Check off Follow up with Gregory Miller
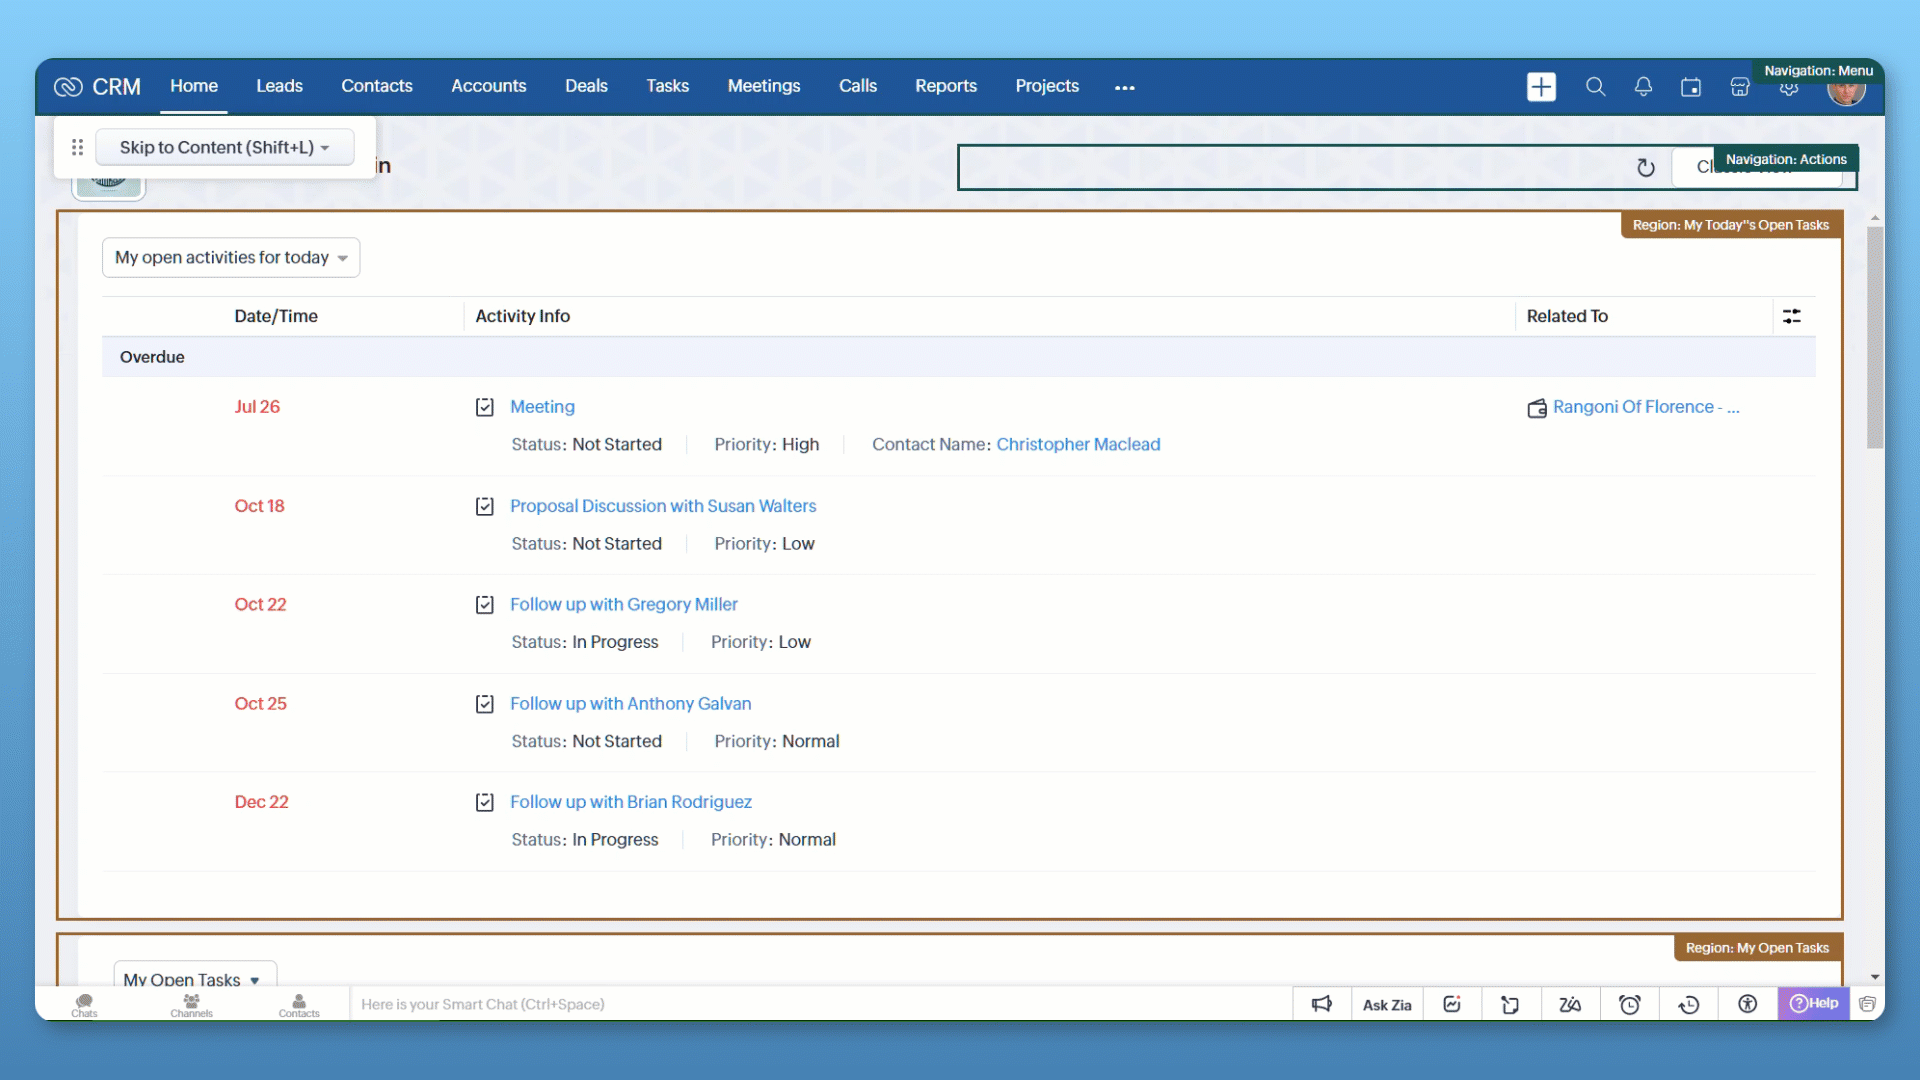Image resolution: width=1920 pixels, height=1080 pixels. click(x=485, y=605)
